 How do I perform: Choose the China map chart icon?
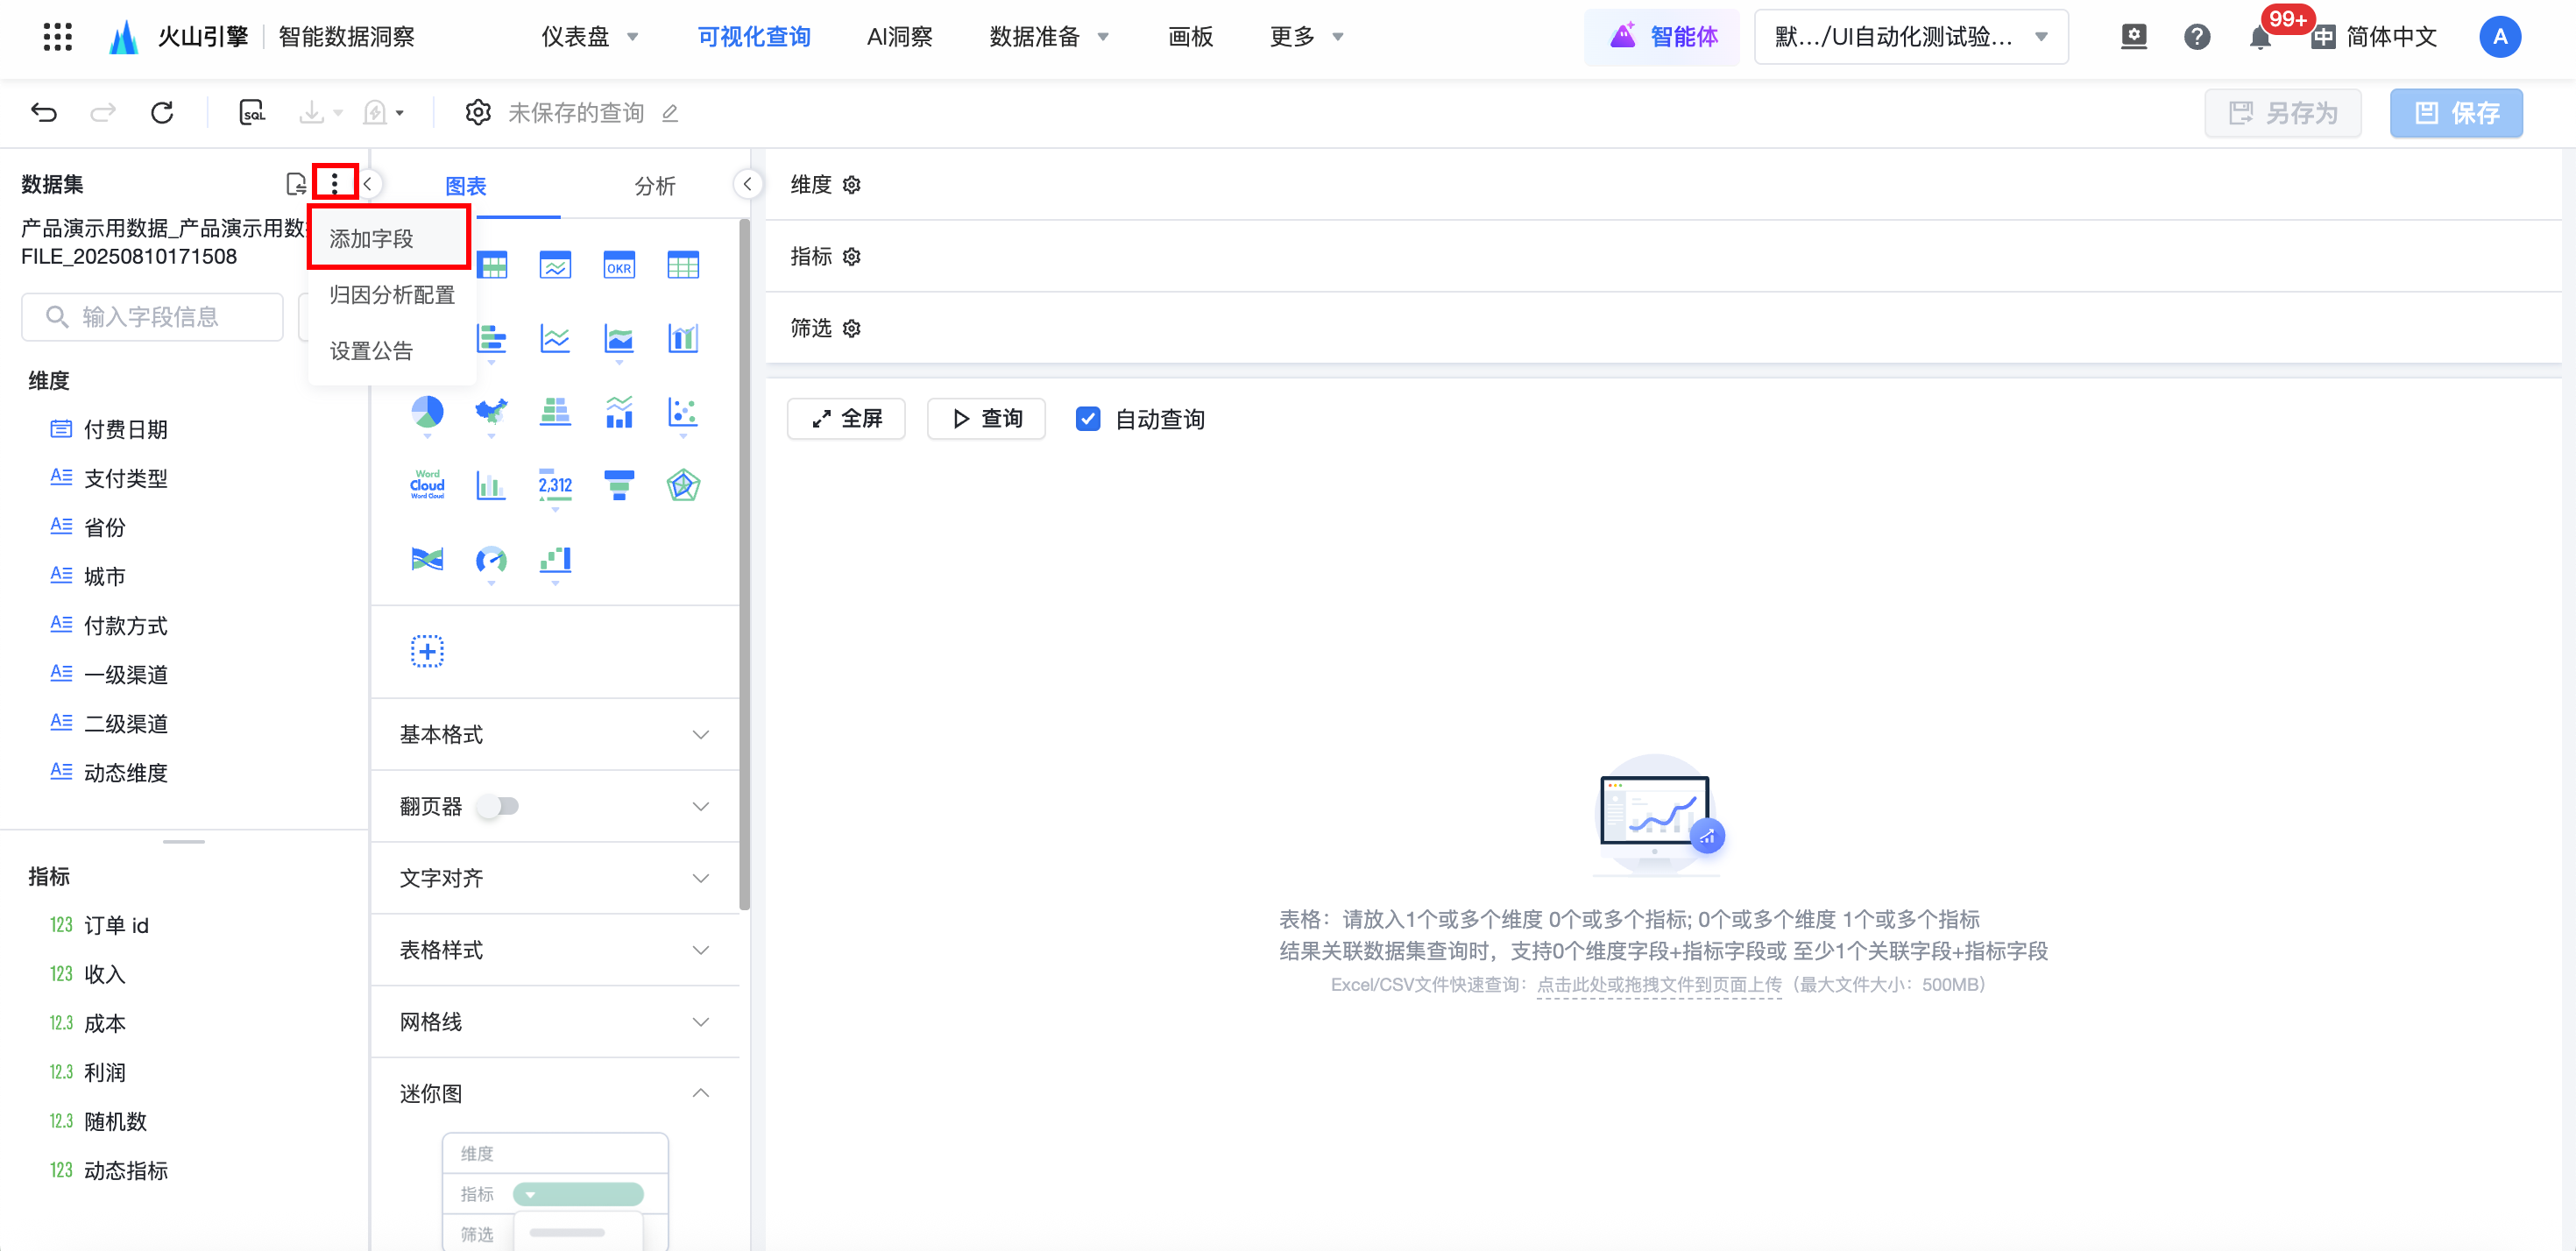pyautogui.click(x=491, y=411)
